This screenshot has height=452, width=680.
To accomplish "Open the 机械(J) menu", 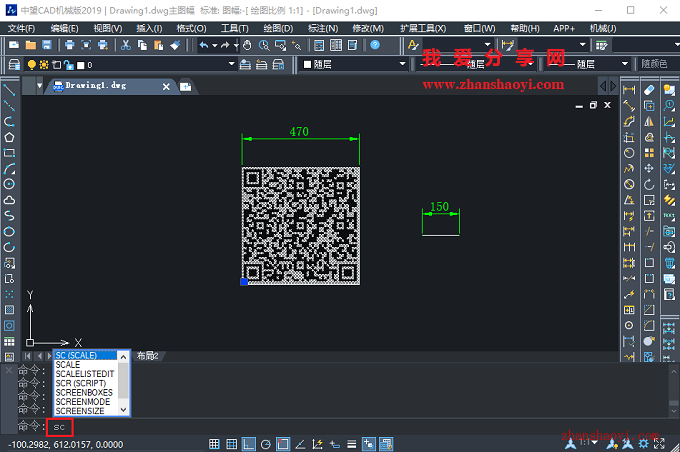I will (x=603, y=29).
